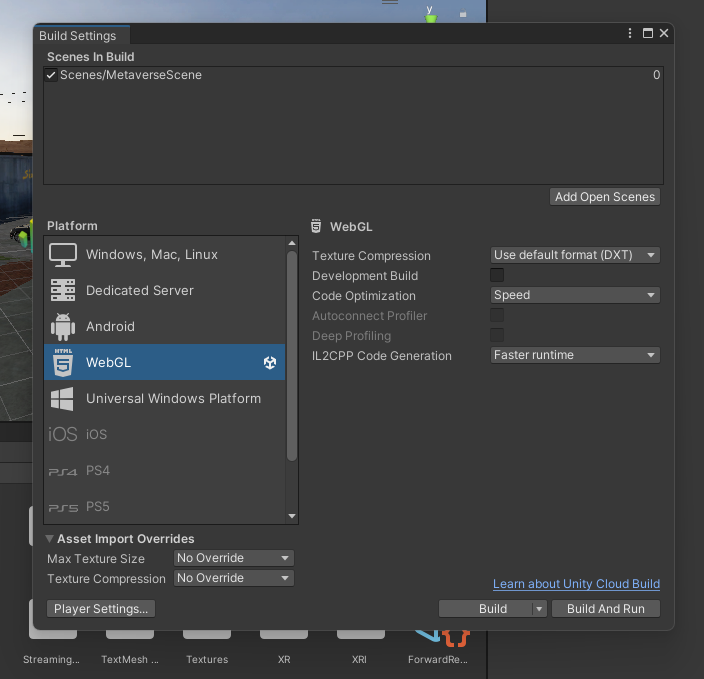The image size is (704, 679).
Task: Select Android platform label
Action: click(x=110, y=326)
